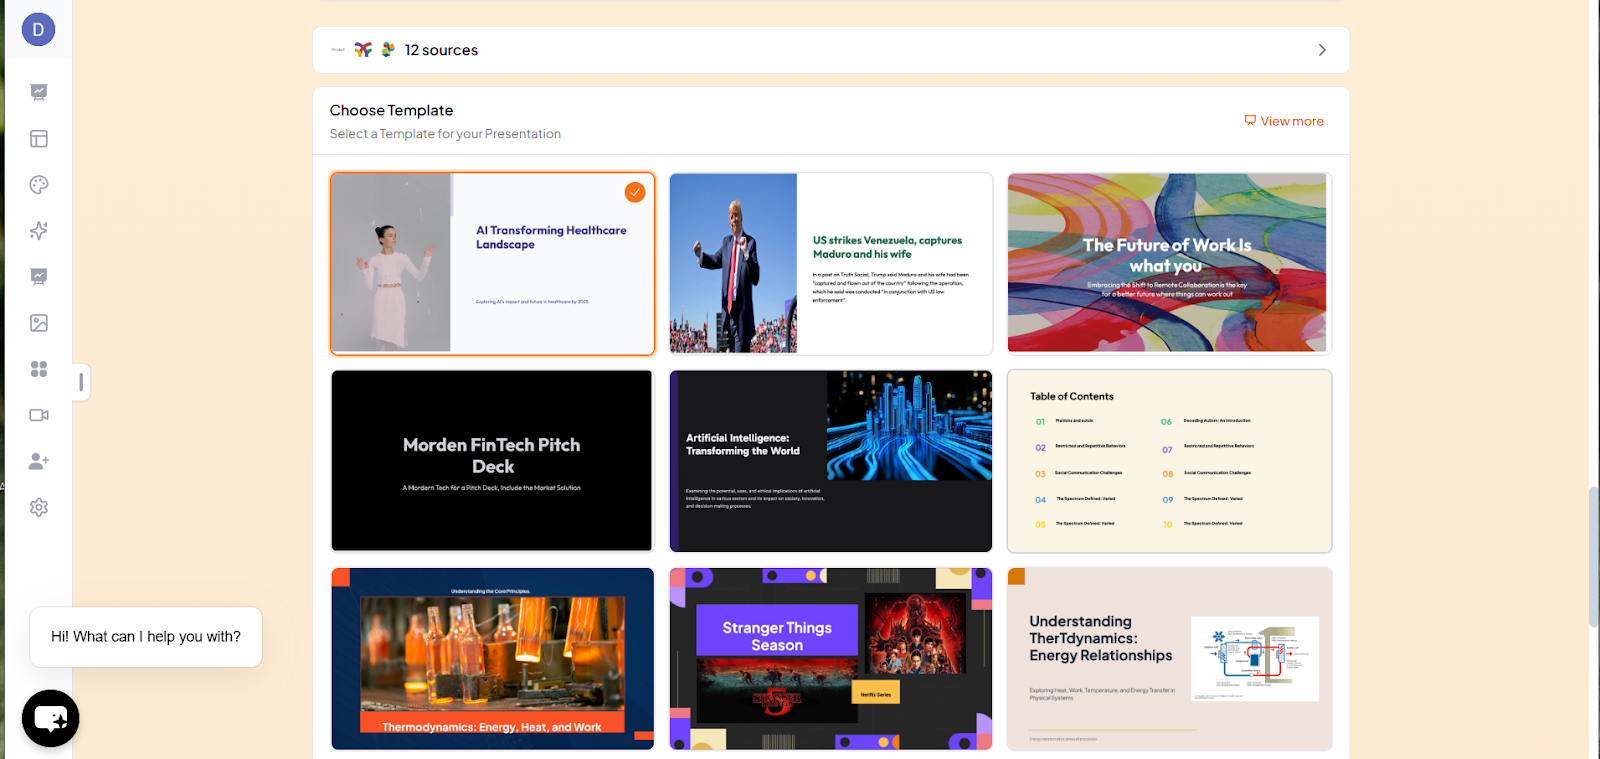Viewport: 1600px width, 759px height.
Task: Open the user avatar D profile
Action: [x=38, y=30]
